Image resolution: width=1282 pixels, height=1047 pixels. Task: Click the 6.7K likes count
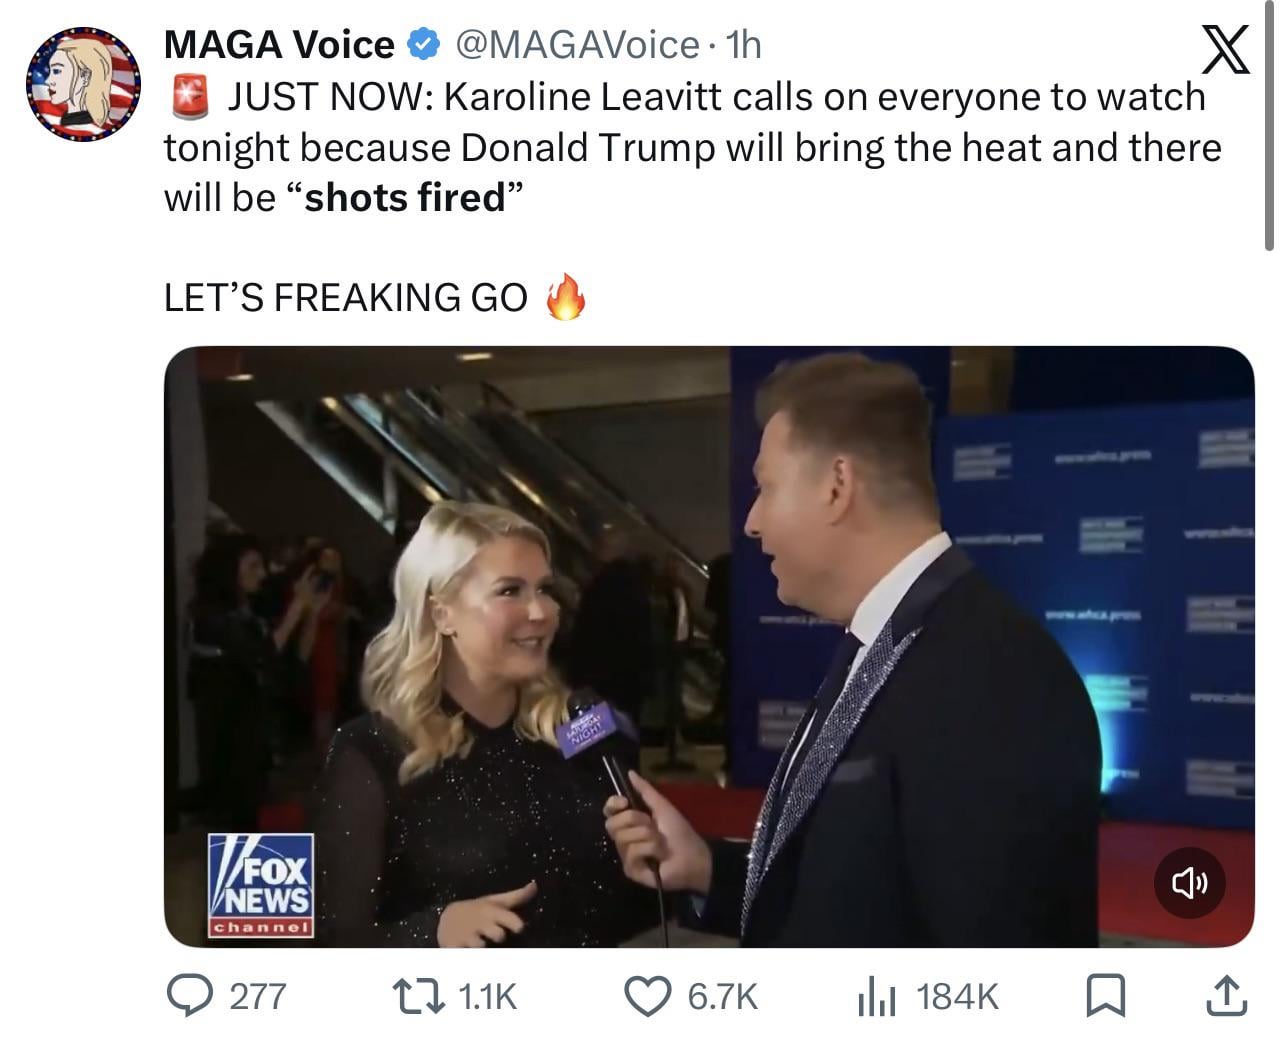[722, 997]
